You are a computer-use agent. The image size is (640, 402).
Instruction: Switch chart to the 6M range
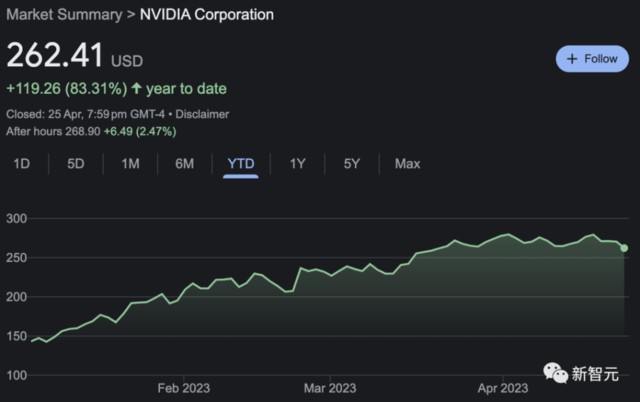pos(185,163)
